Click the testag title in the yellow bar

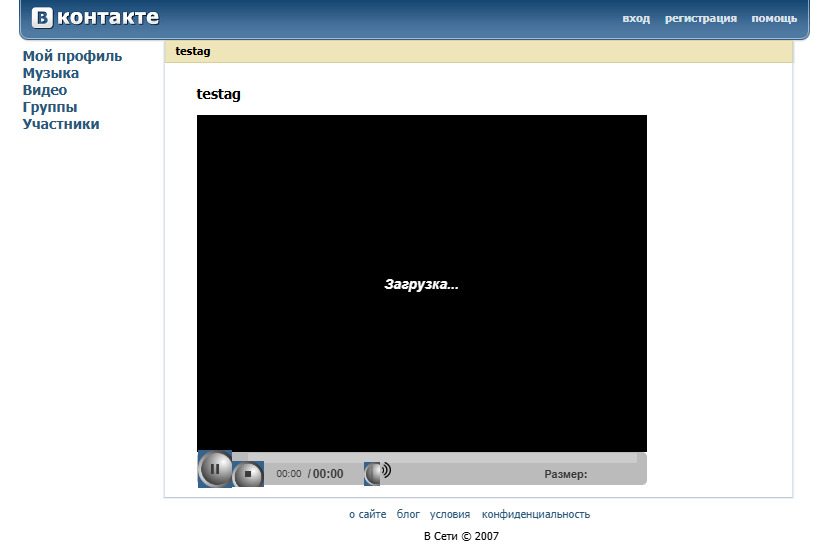tap(193, 51)
